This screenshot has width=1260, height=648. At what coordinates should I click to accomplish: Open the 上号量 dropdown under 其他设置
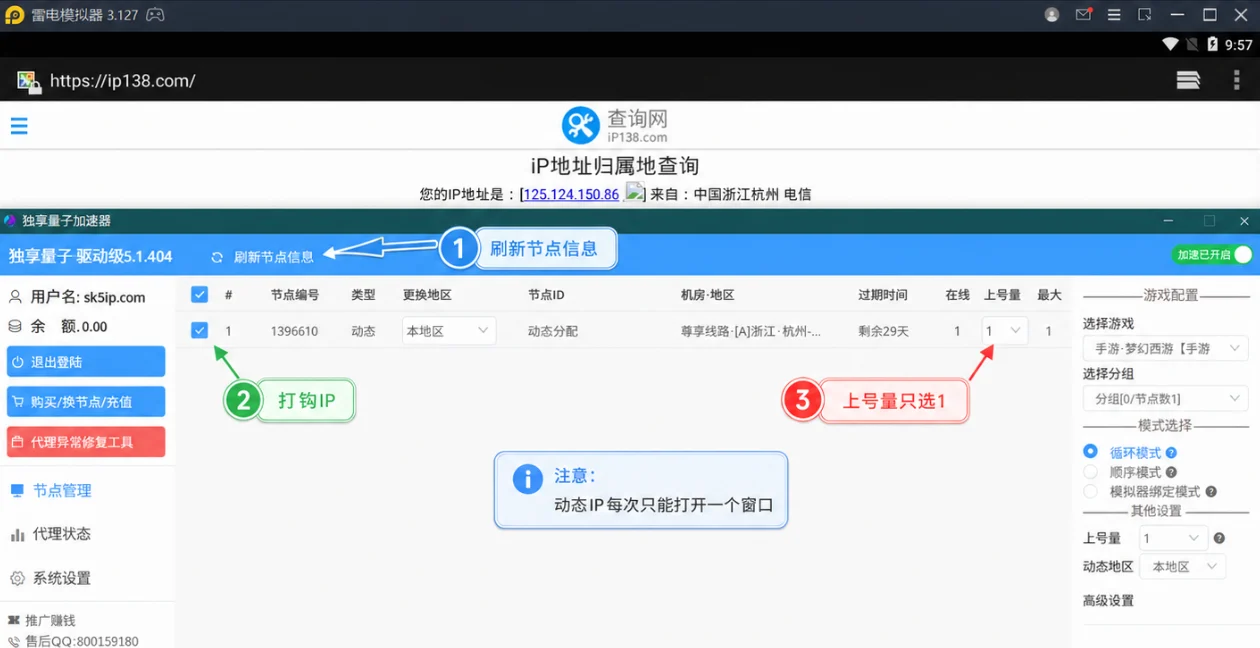click(1174, 538)
